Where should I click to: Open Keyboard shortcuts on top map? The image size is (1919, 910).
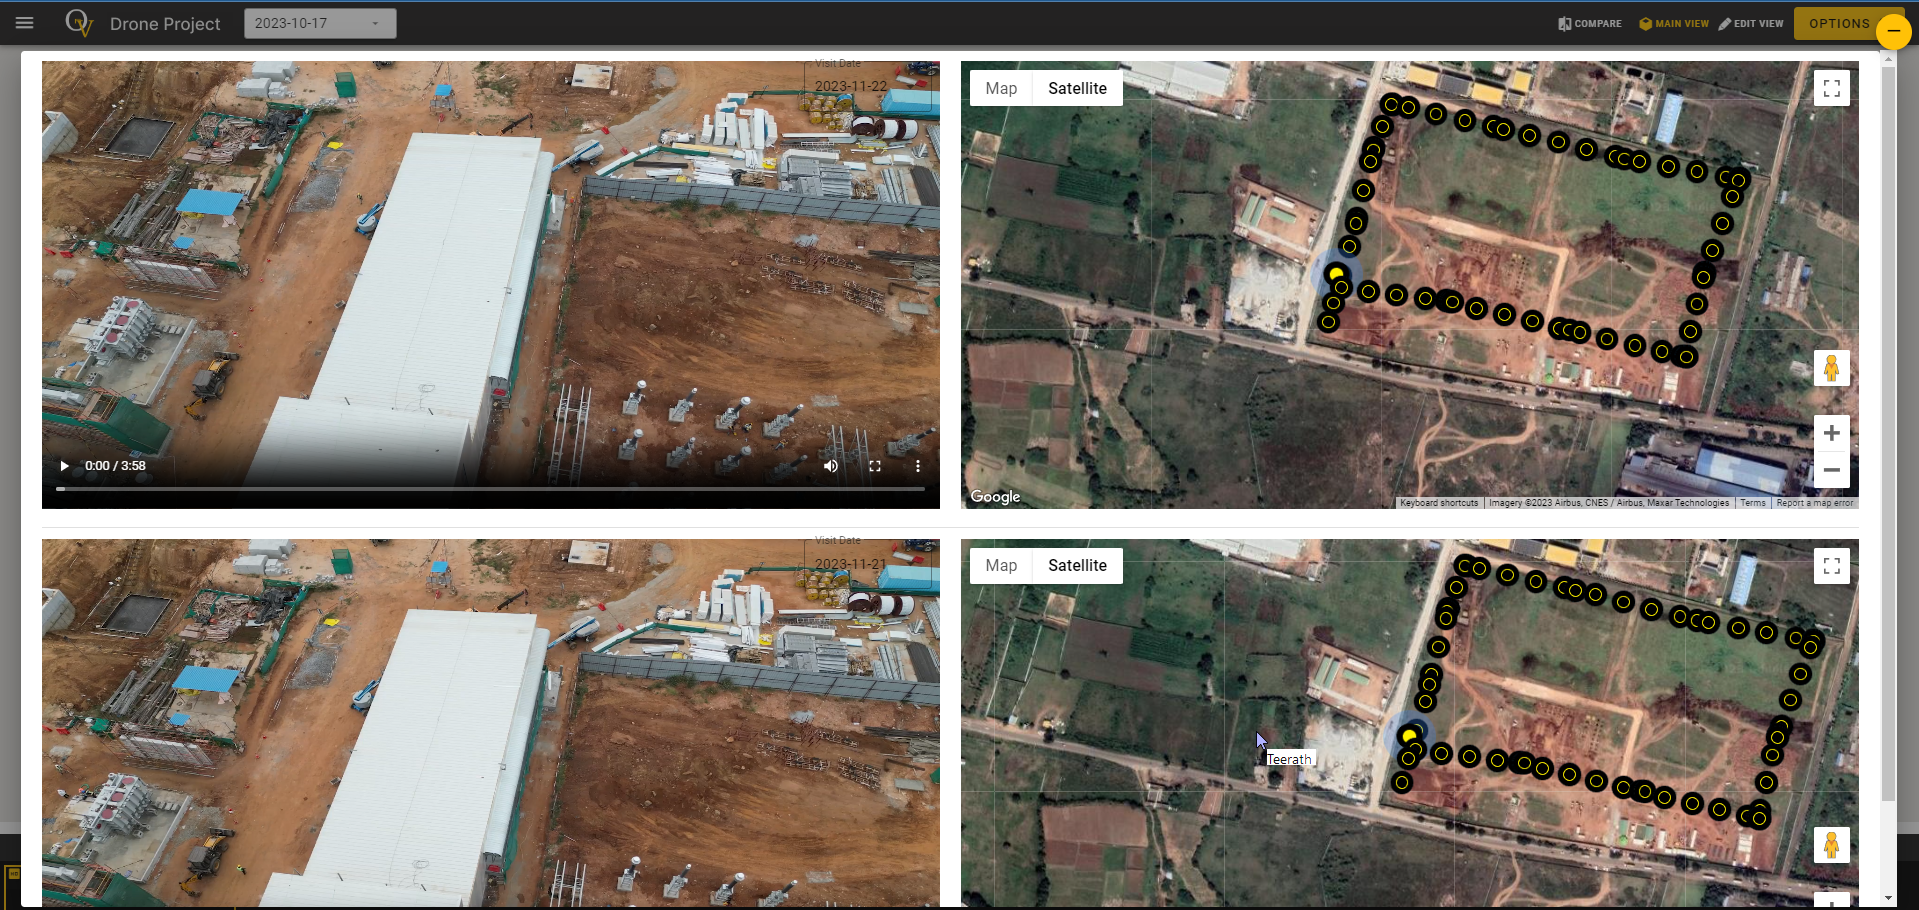tap(1439, 503)
